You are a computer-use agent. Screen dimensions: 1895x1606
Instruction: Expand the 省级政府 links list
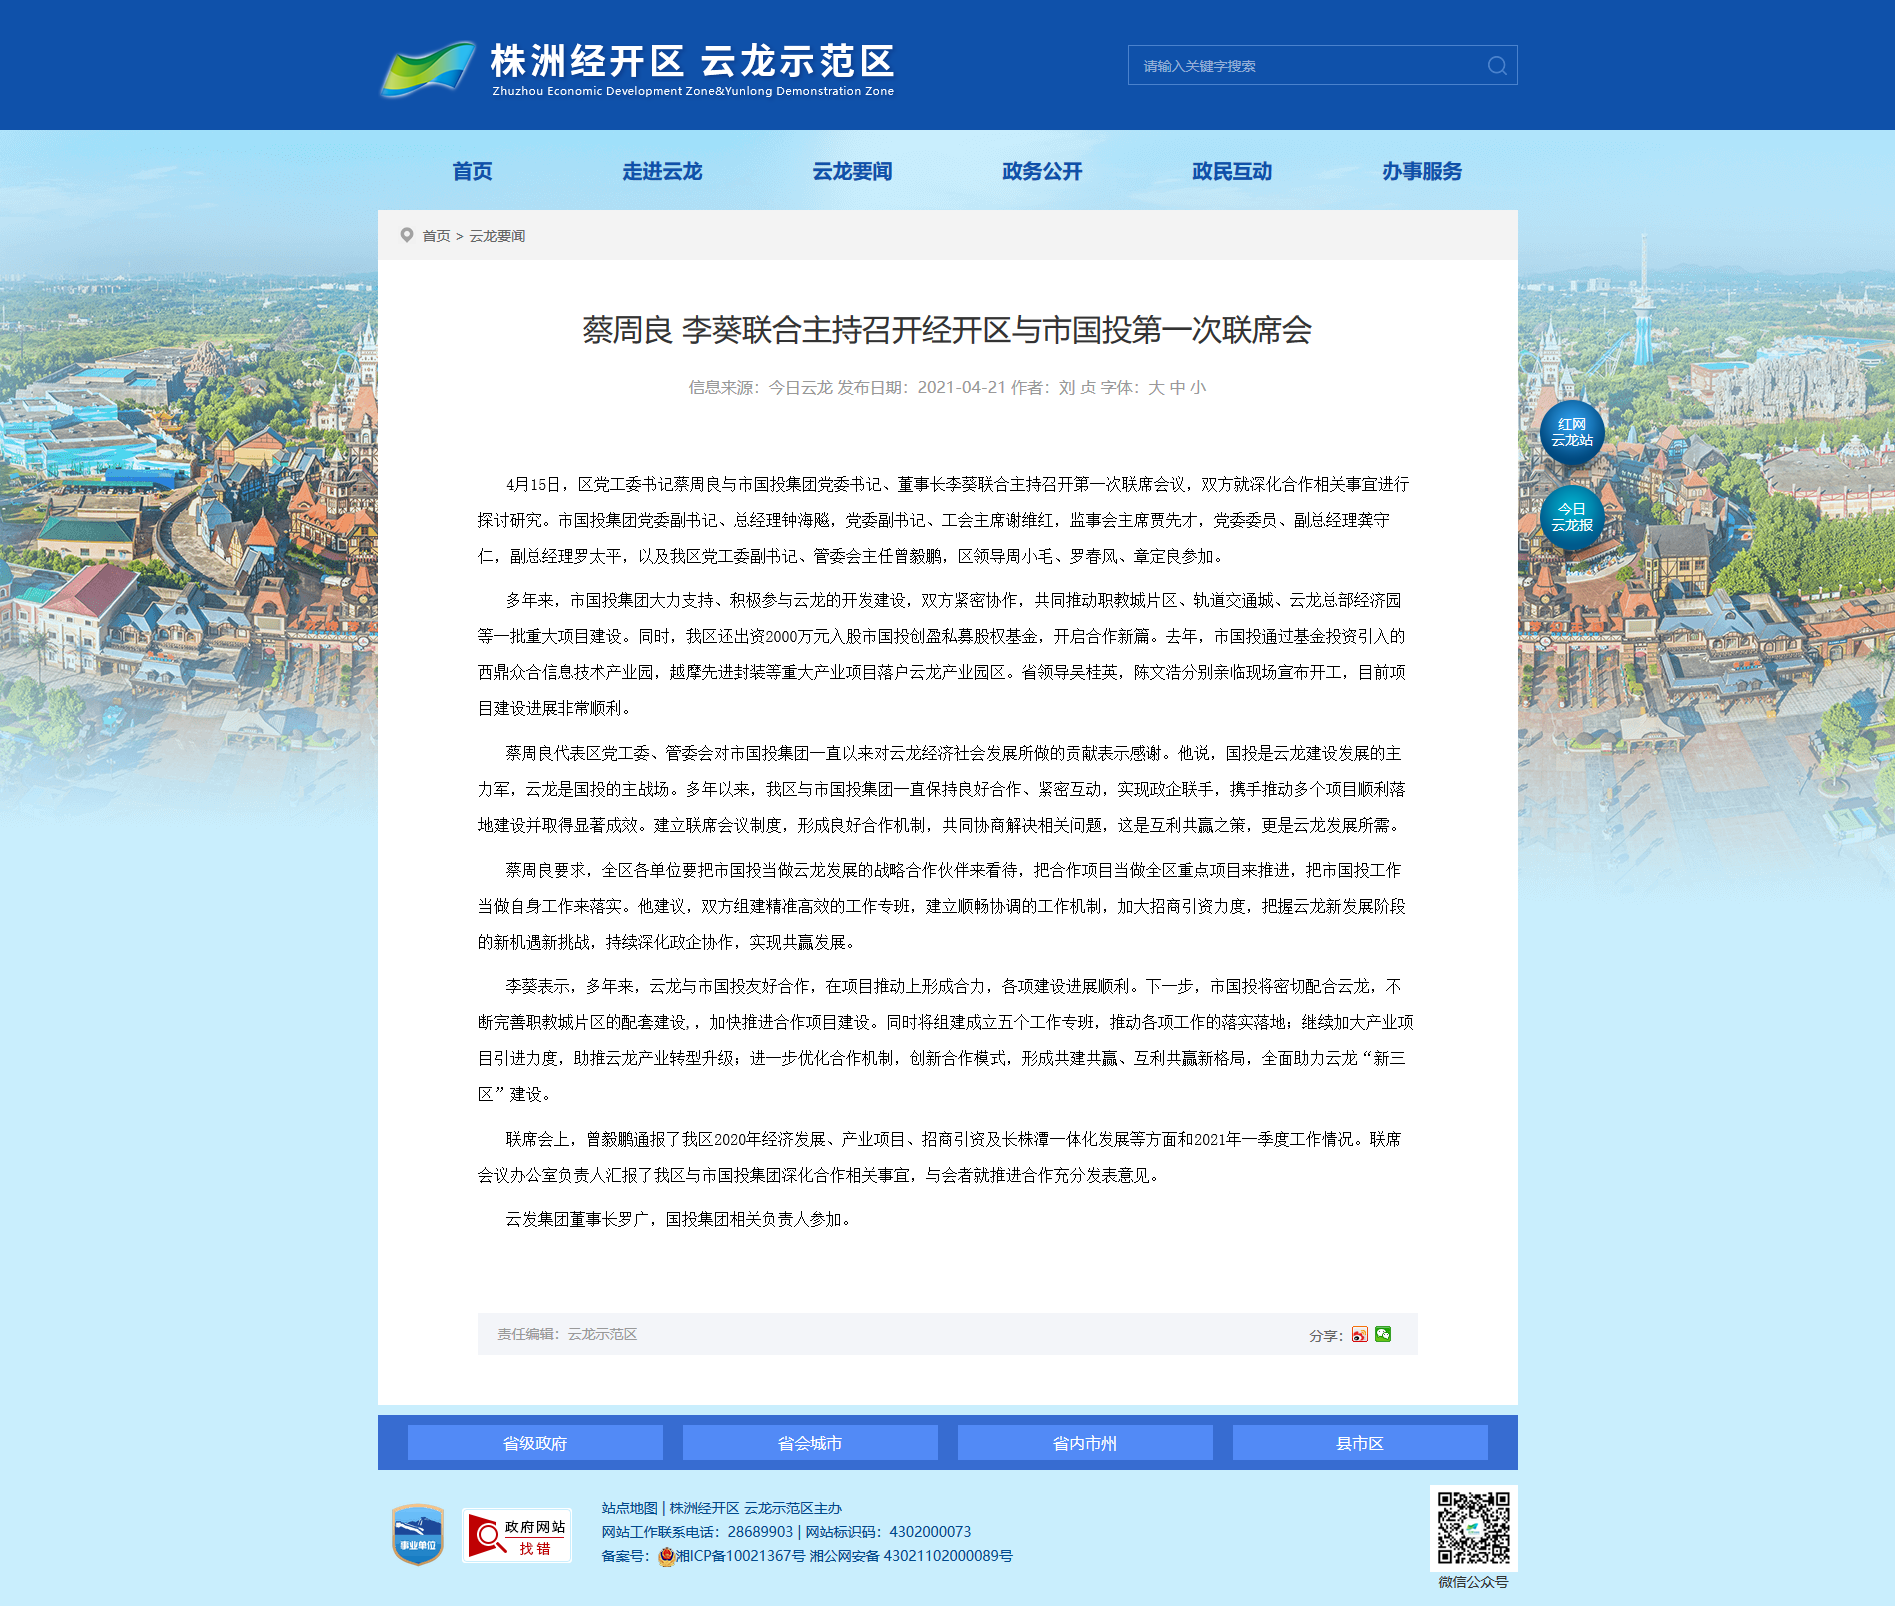535,1443
